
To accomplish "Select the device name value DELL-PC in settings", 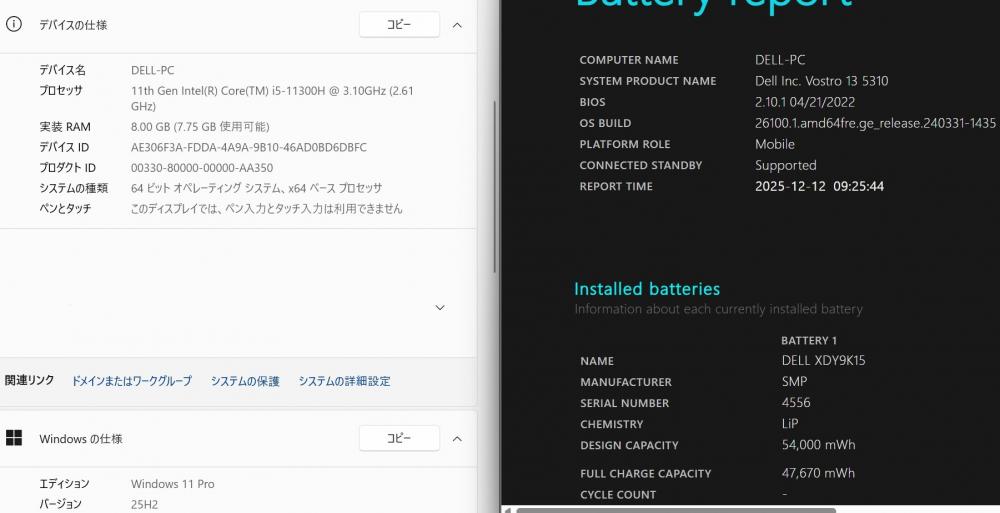I will click(152, 70).
